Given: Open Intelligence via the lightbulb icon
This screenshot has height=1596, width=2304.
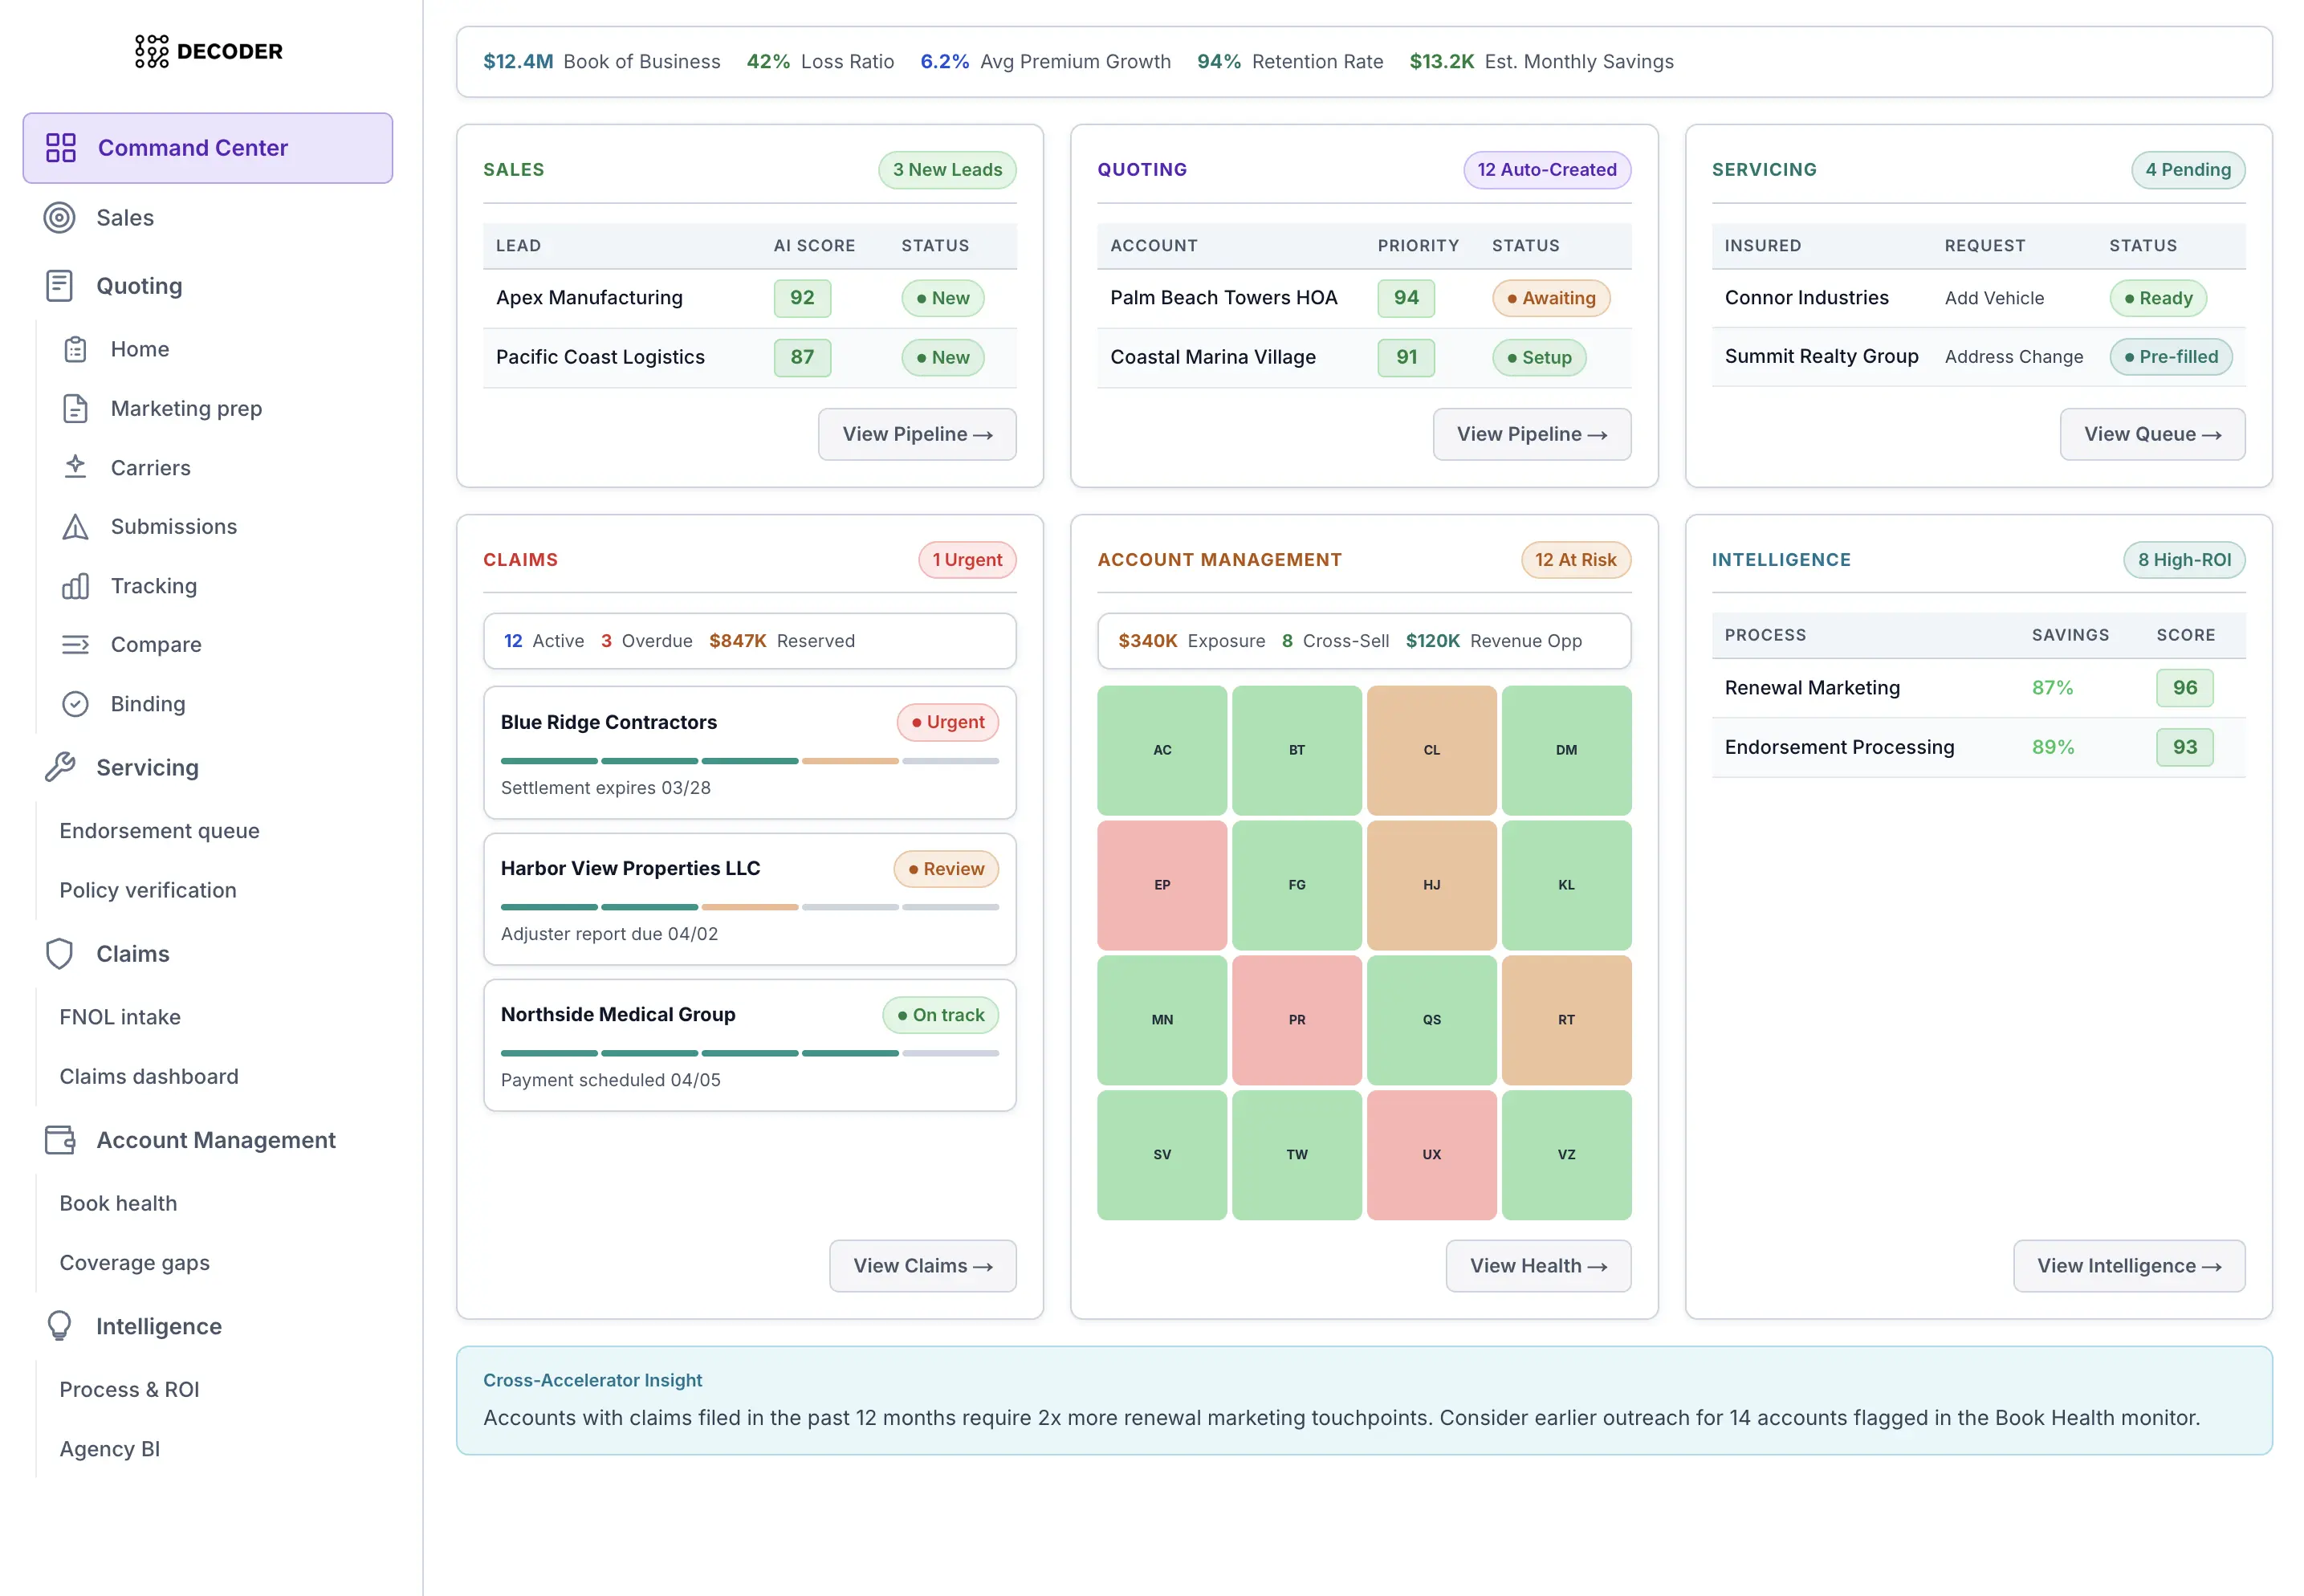Looking at the screenshot, I should [x=60, y=1325].
